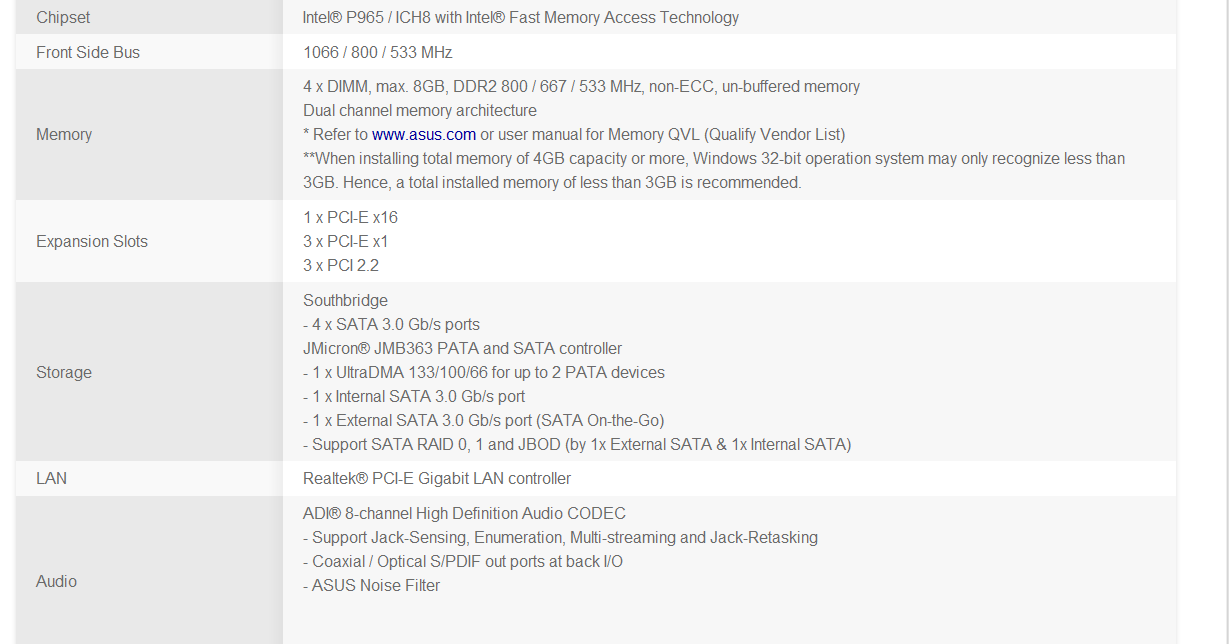Click the Expansion Slots label
Viewport: 1230px width, 644px height.
tap(92, 241)
